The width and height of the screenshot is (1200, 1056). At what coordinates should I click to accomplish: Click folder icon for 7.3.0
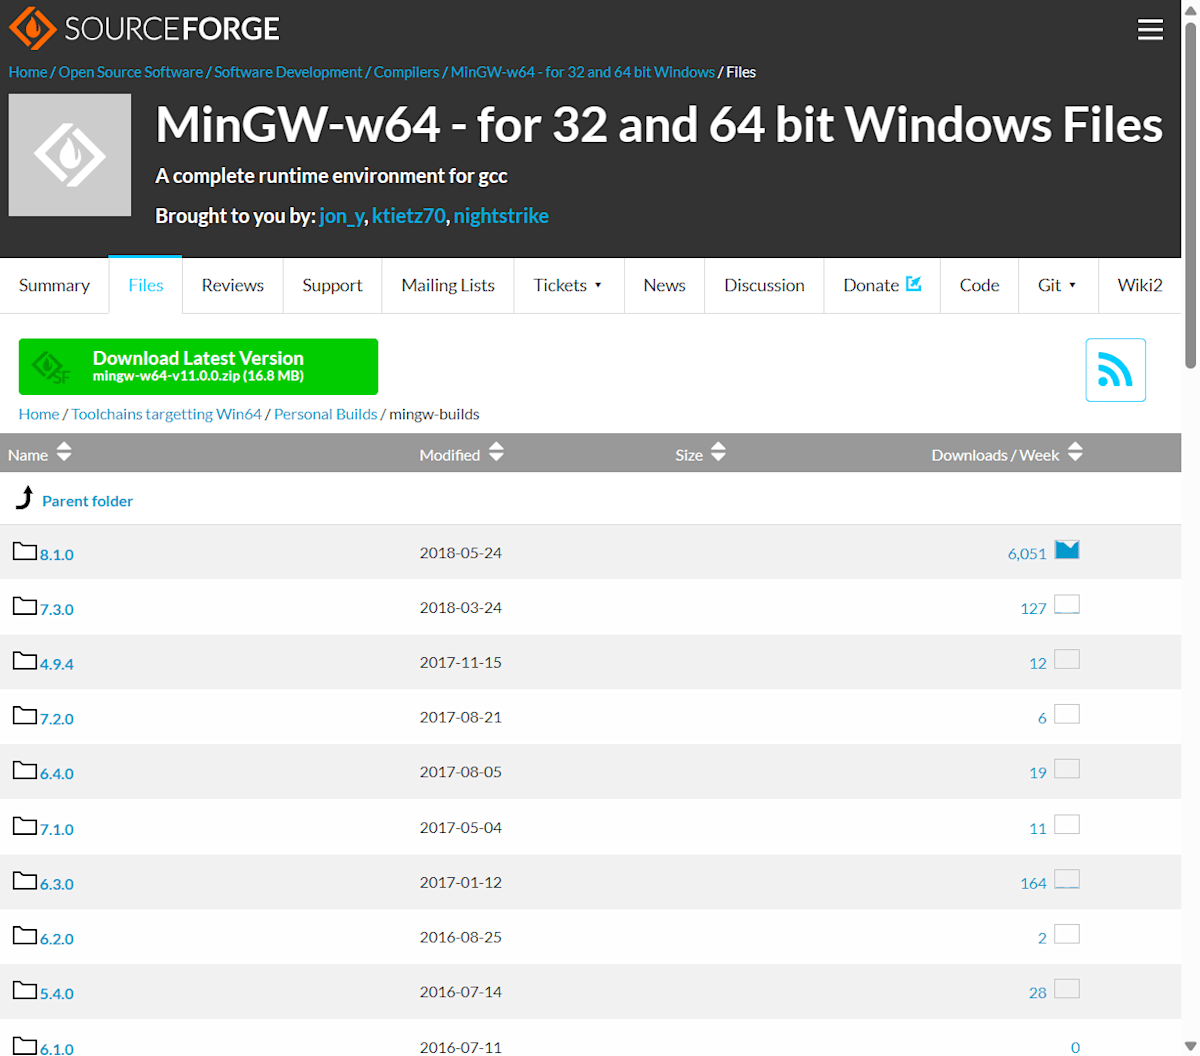coord(25,606)
